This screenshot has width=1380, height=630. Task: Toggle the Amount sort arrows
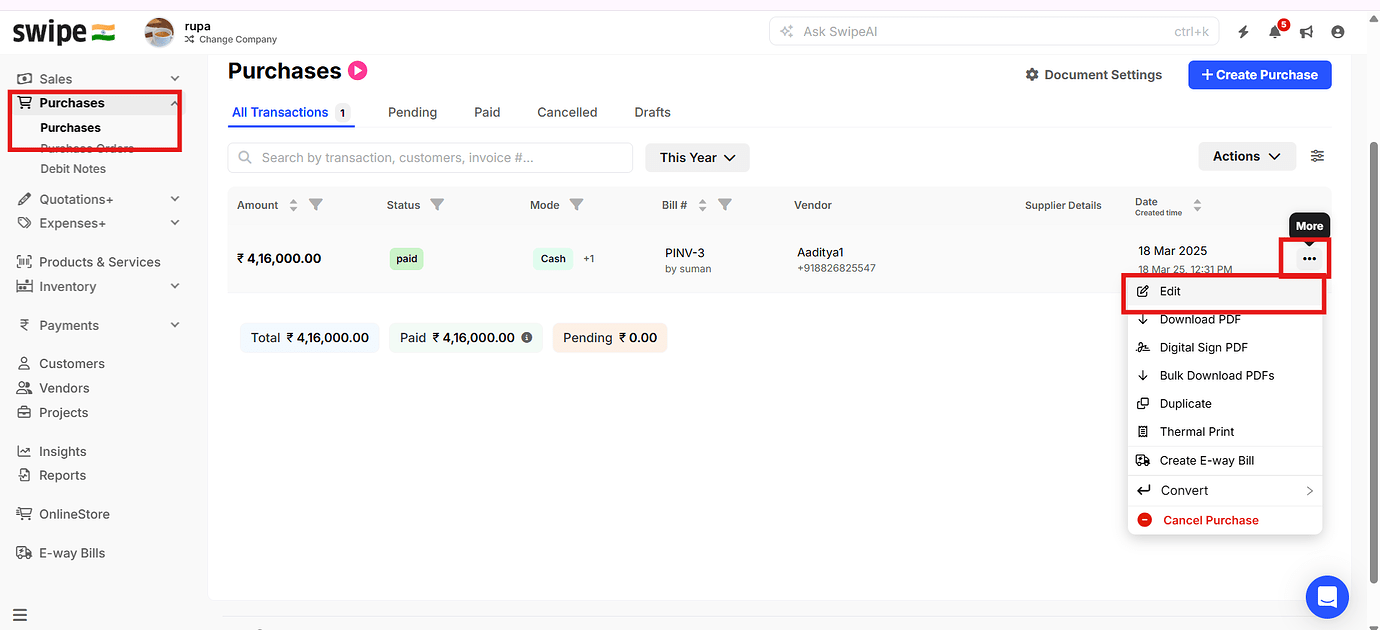(x=293, y=204)
